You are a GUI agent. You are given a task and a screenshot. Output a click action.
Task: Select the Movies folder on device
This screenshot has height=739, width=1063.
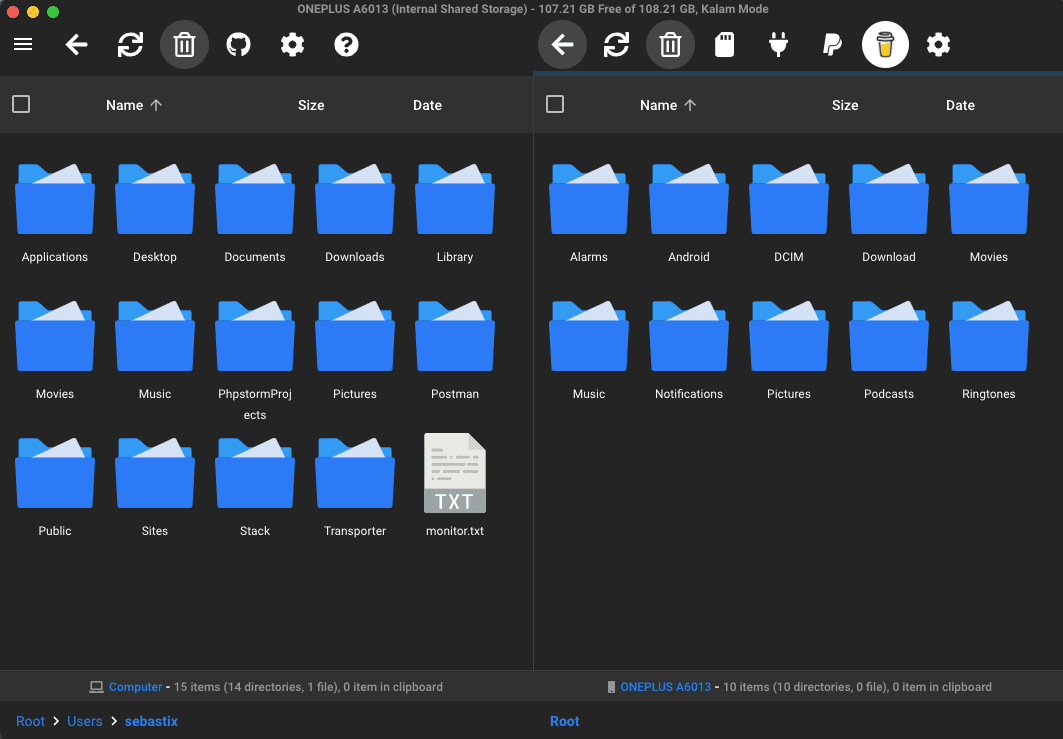988,214
